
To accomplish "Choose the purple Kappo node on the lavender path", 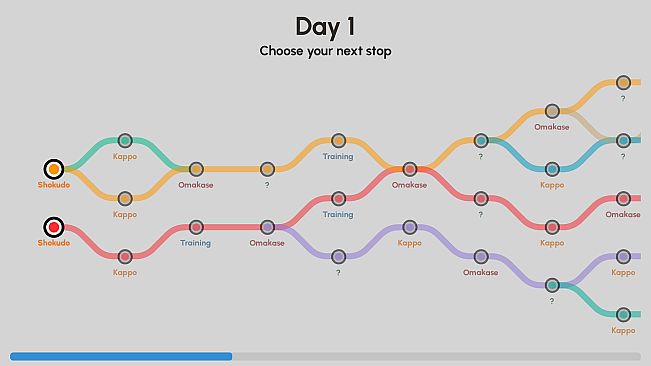I will (410, 227).
